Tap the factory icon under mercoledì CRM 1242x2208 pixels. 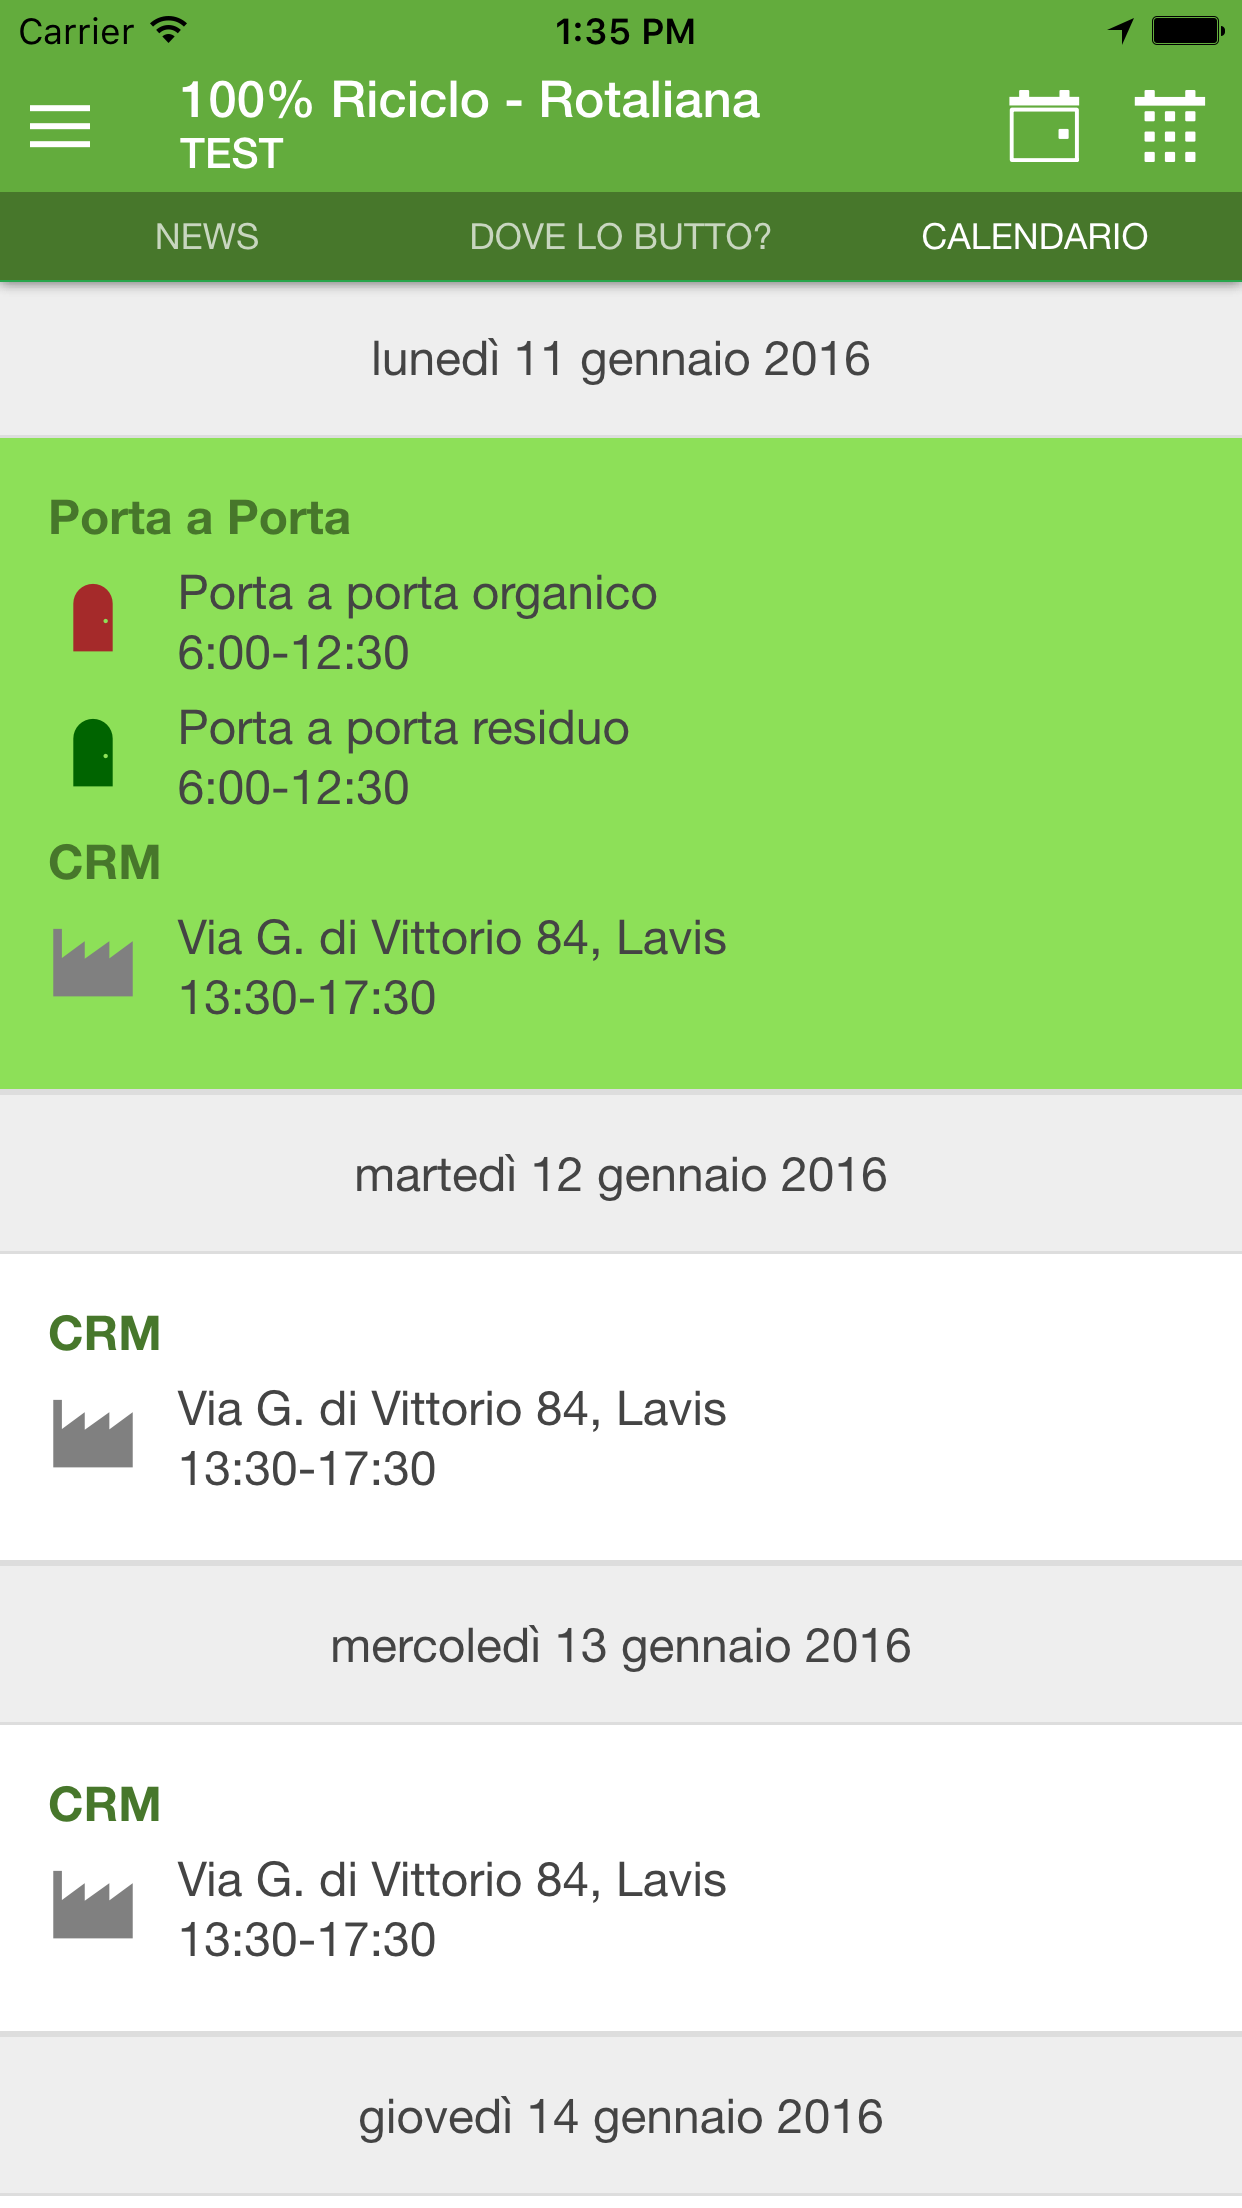pyautogui.click(x=93, y=1905)
